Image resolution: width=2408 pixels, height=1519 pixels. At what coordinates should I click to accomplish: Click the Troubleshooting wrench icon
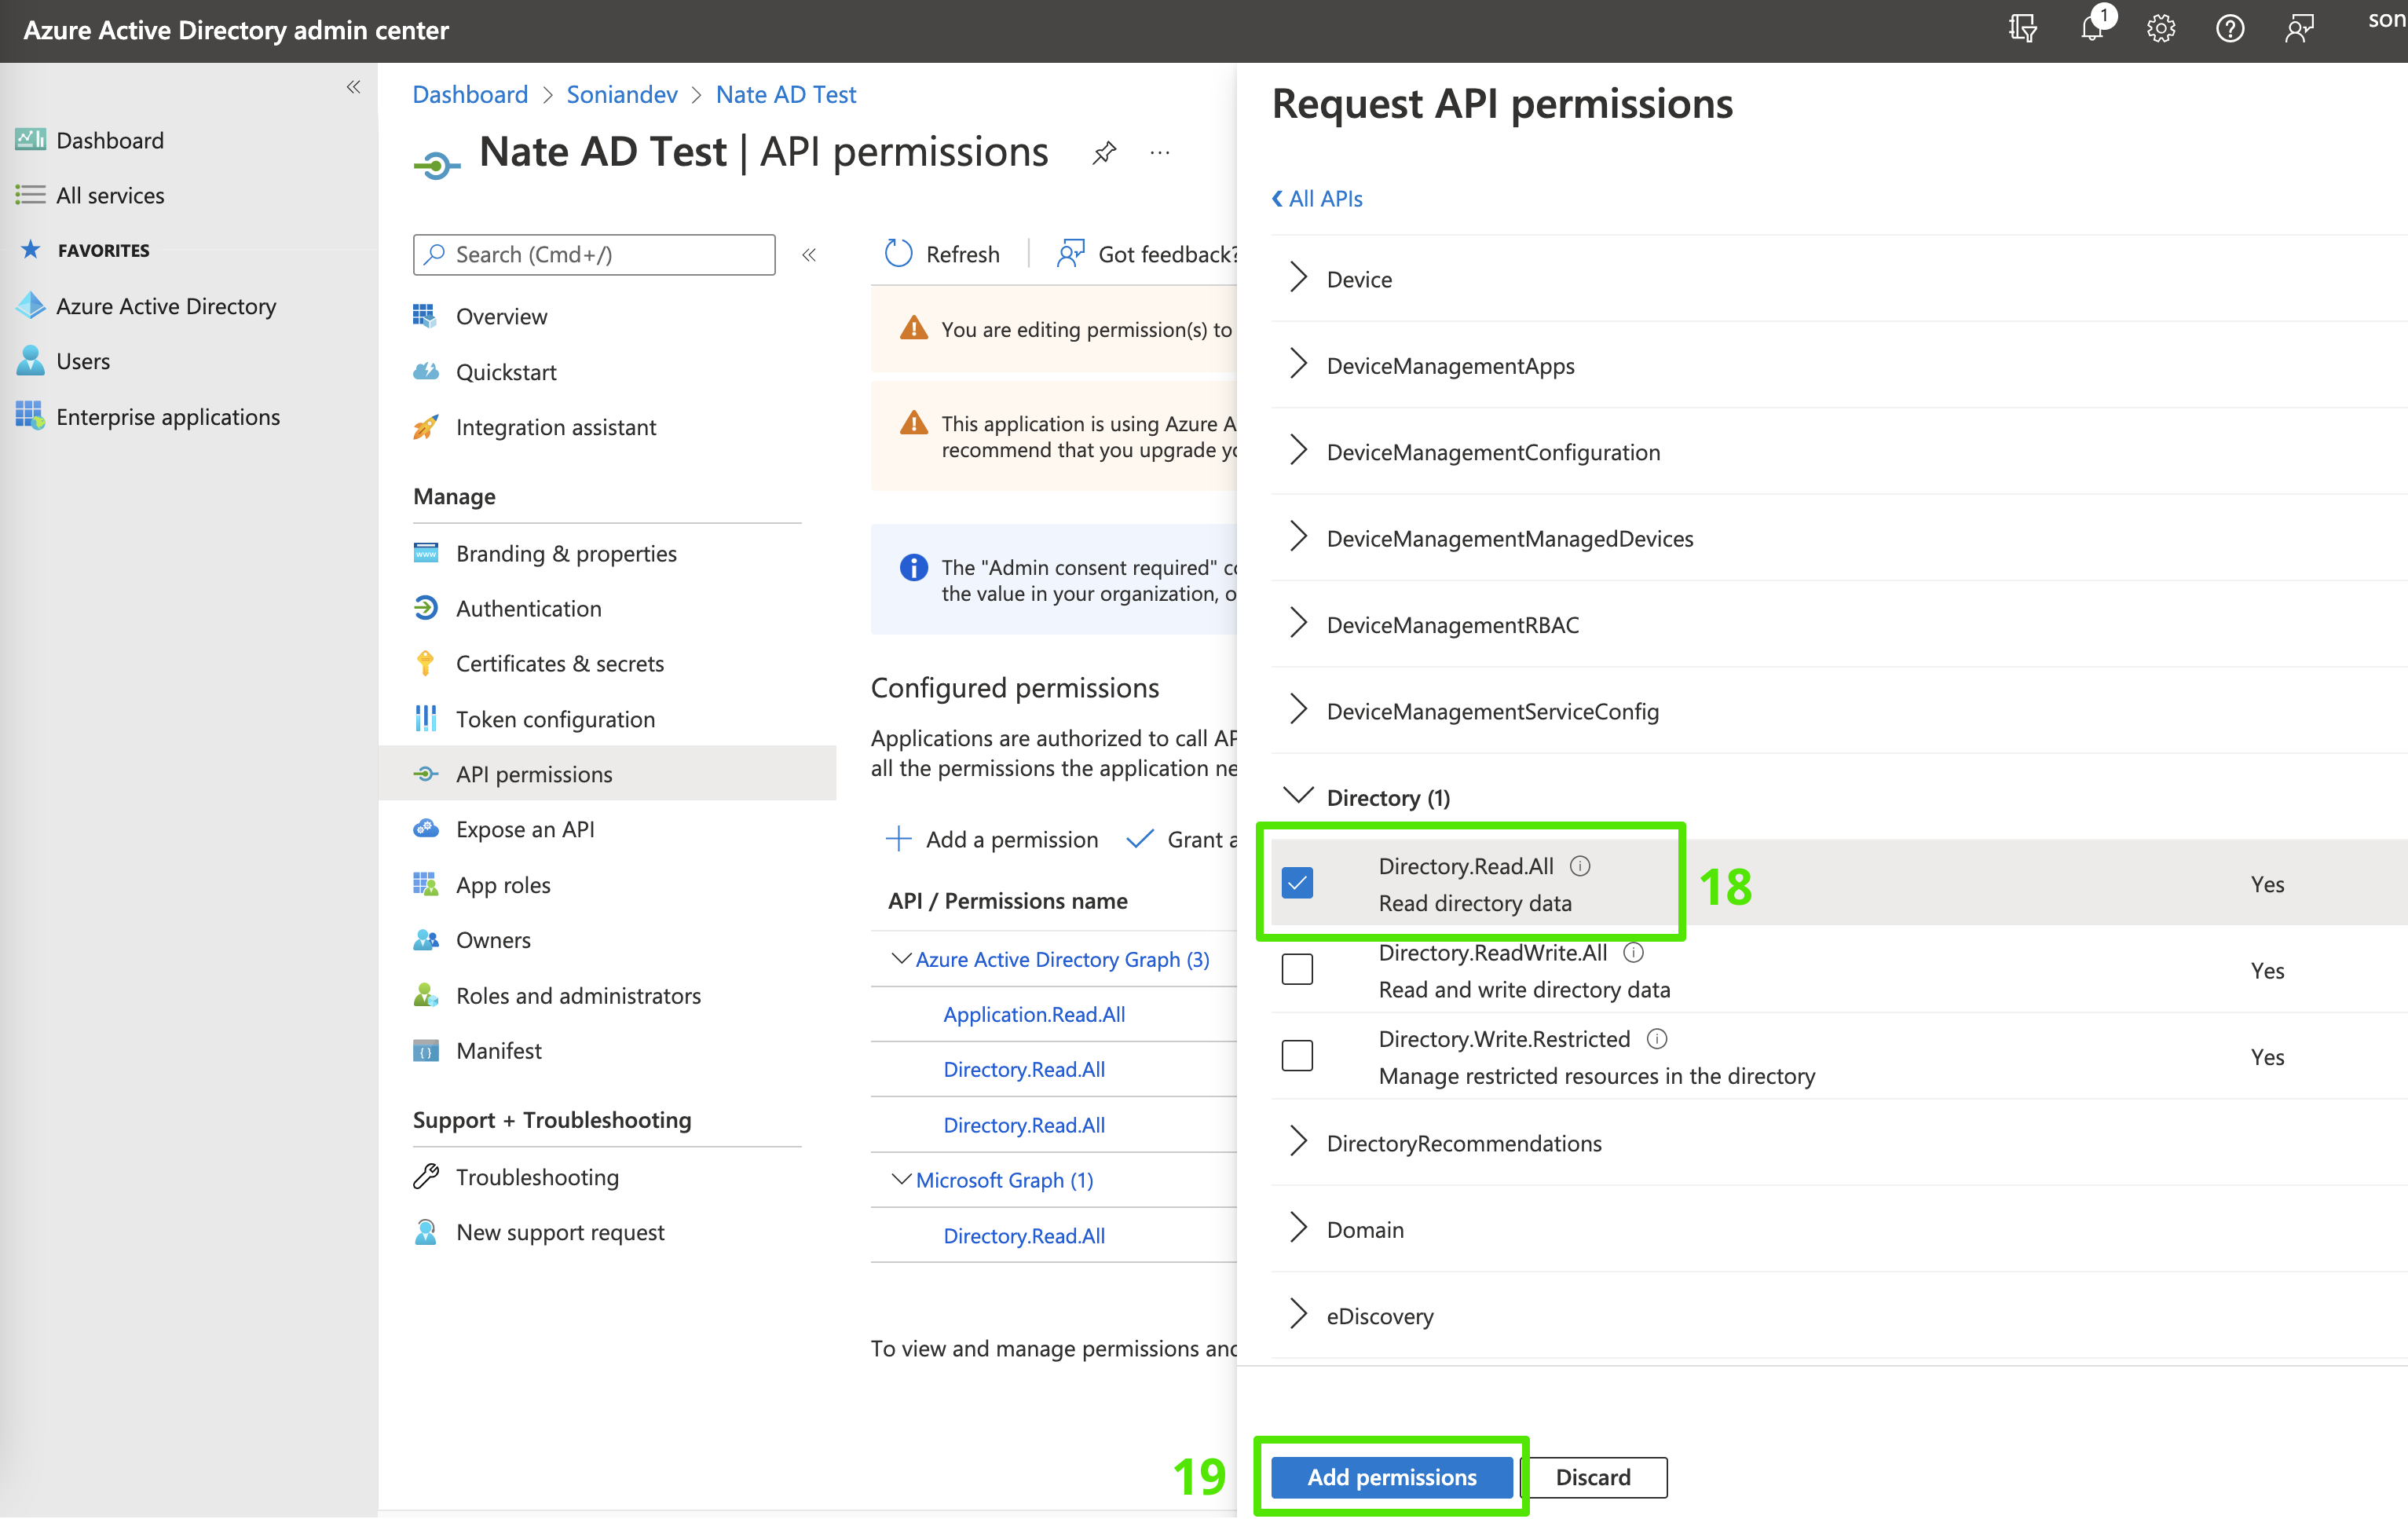click(x=426, y=1177)
